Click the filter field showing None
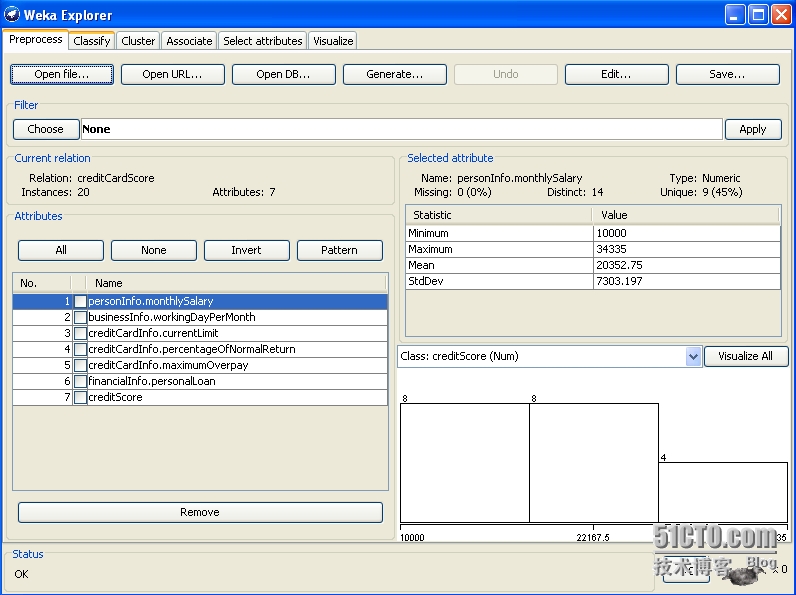The height and width of the screenshot is (595, 796). coord(402,129)
